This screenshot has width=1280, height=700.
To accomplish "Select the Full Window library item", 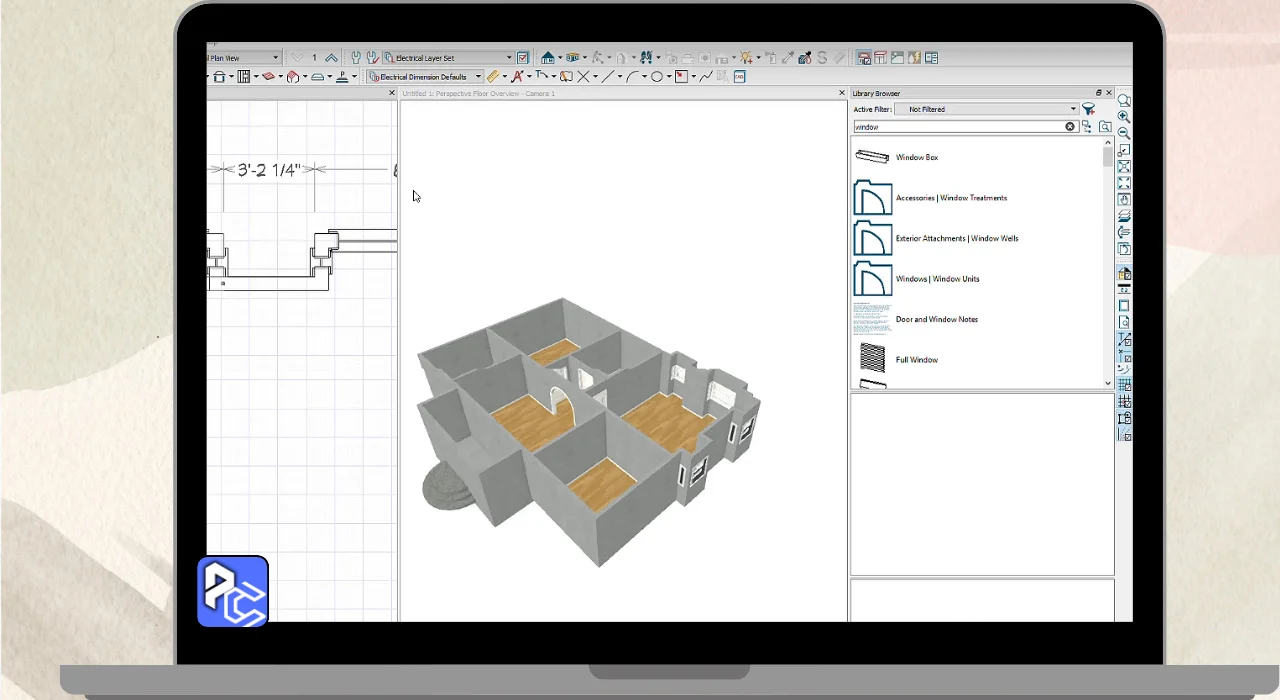I will click(x=916, y=360).
